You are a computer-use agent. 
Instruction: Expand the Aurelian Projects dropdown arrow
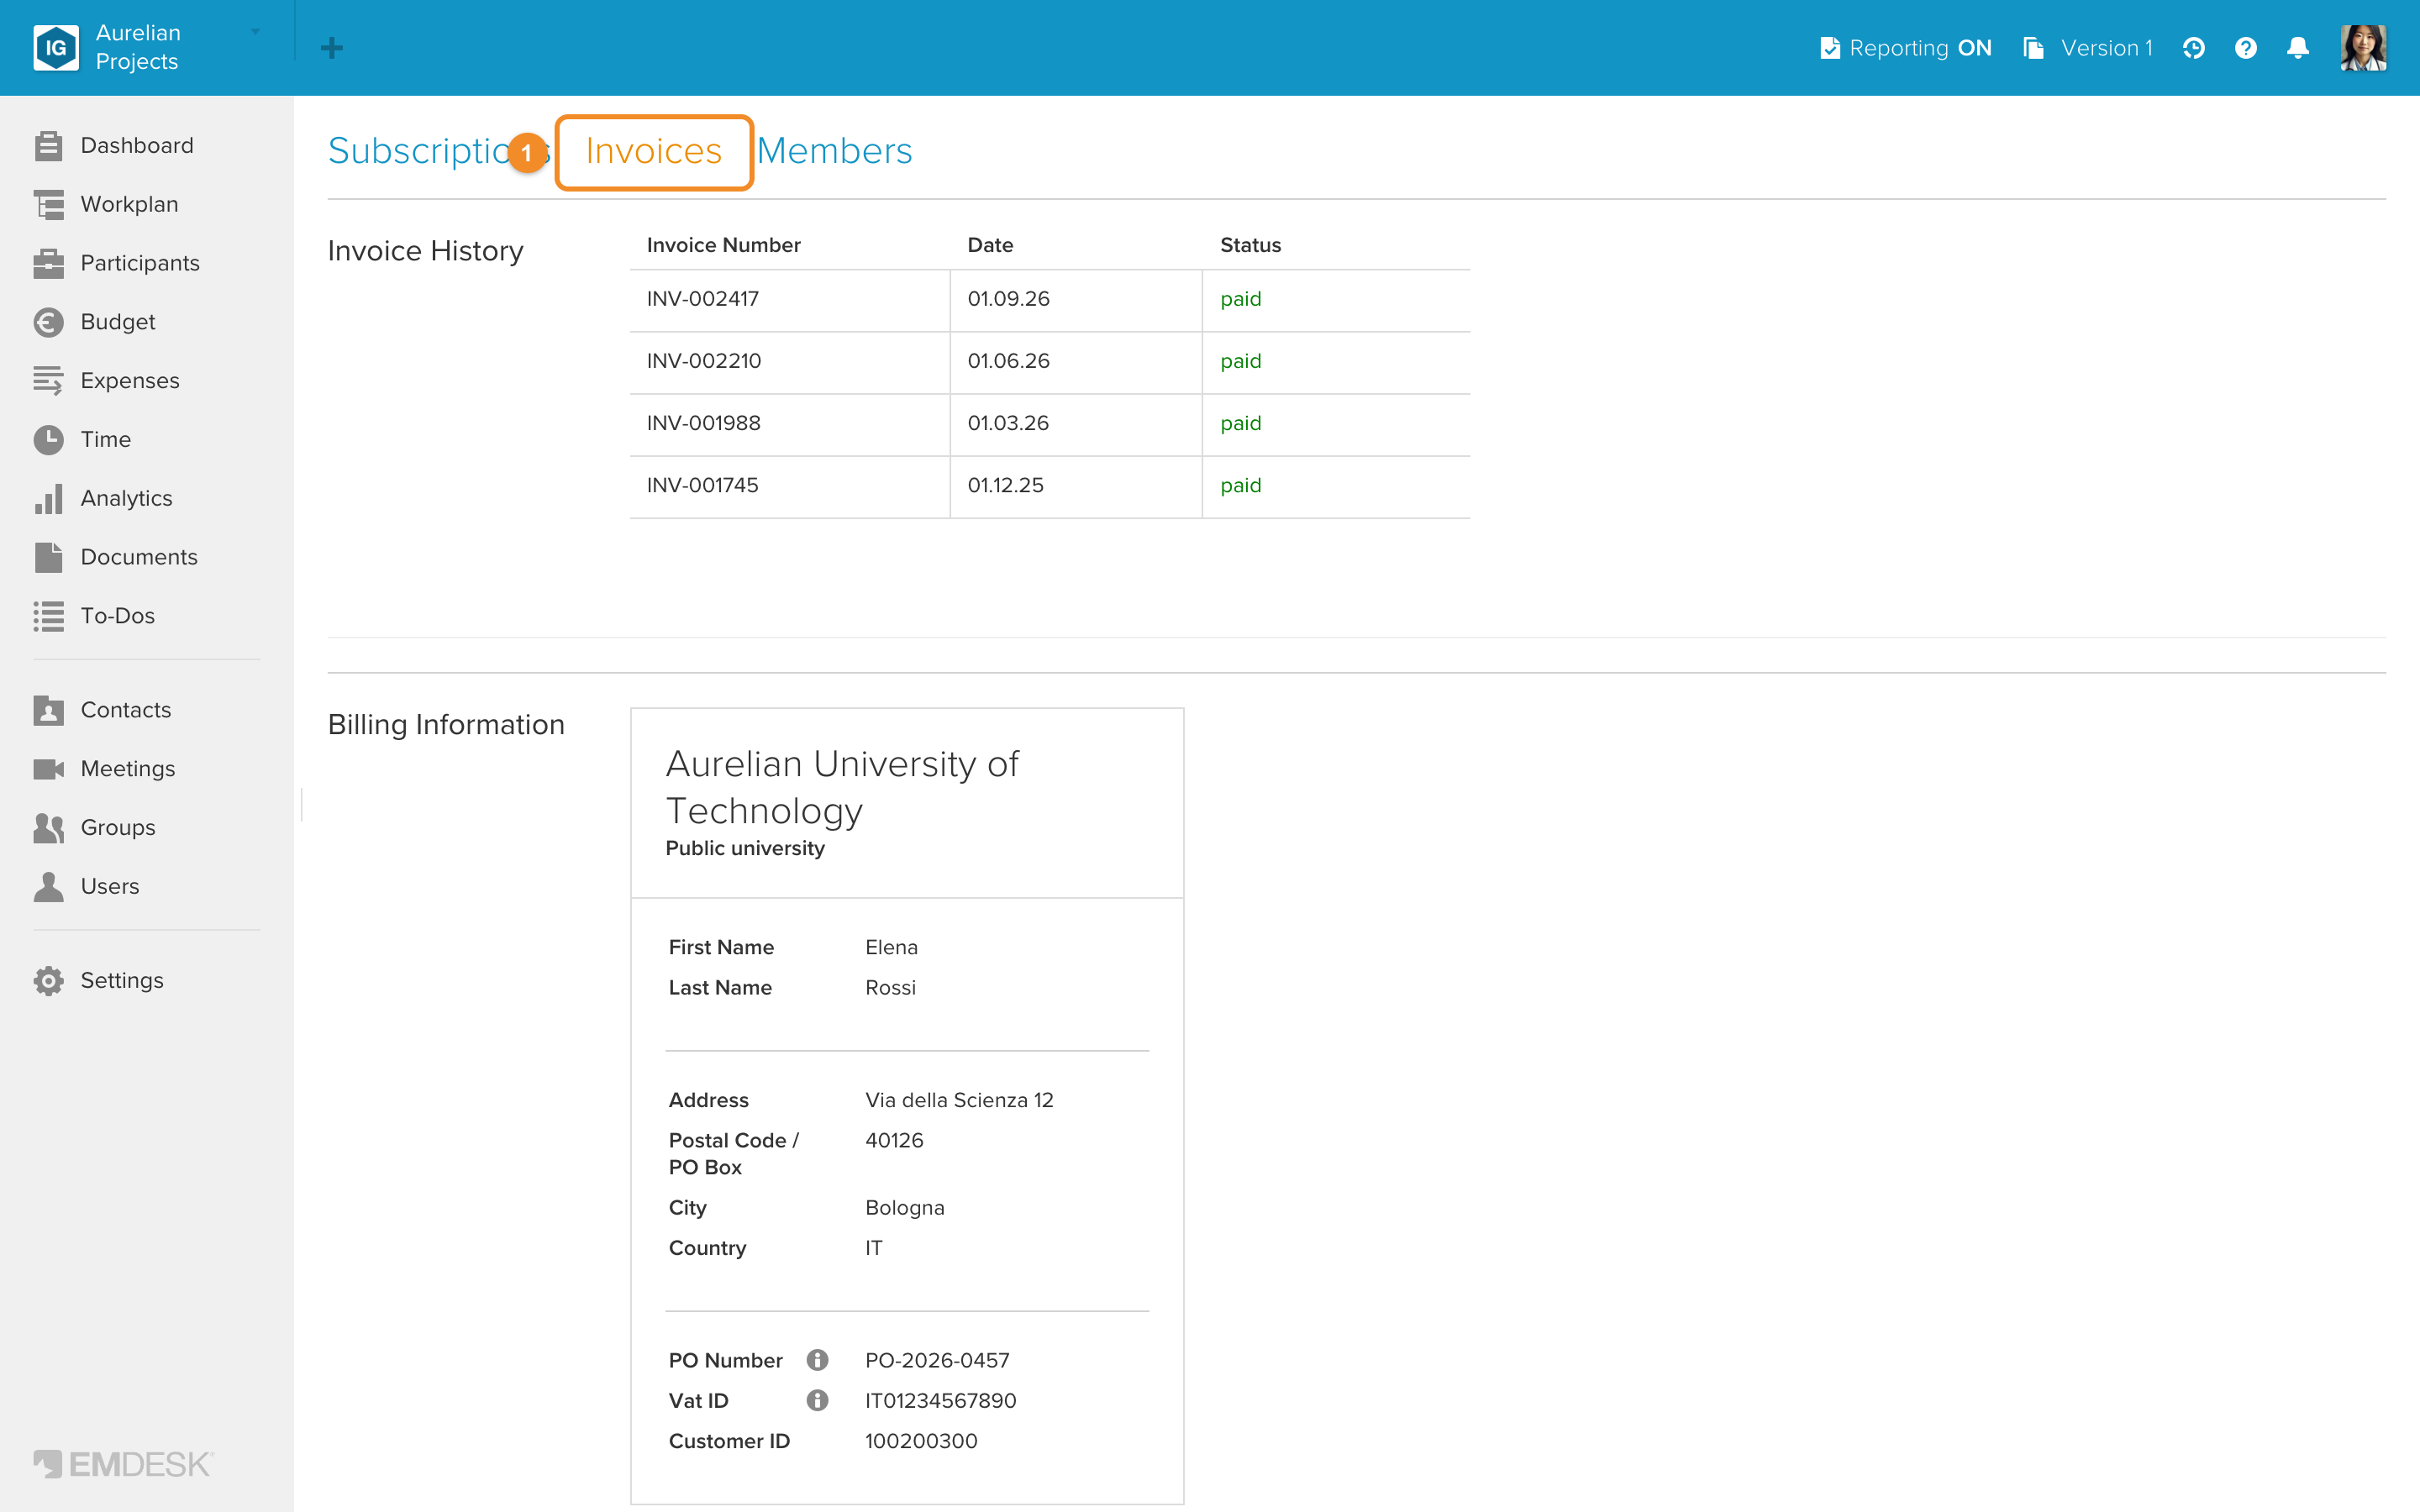coord(255,32)
